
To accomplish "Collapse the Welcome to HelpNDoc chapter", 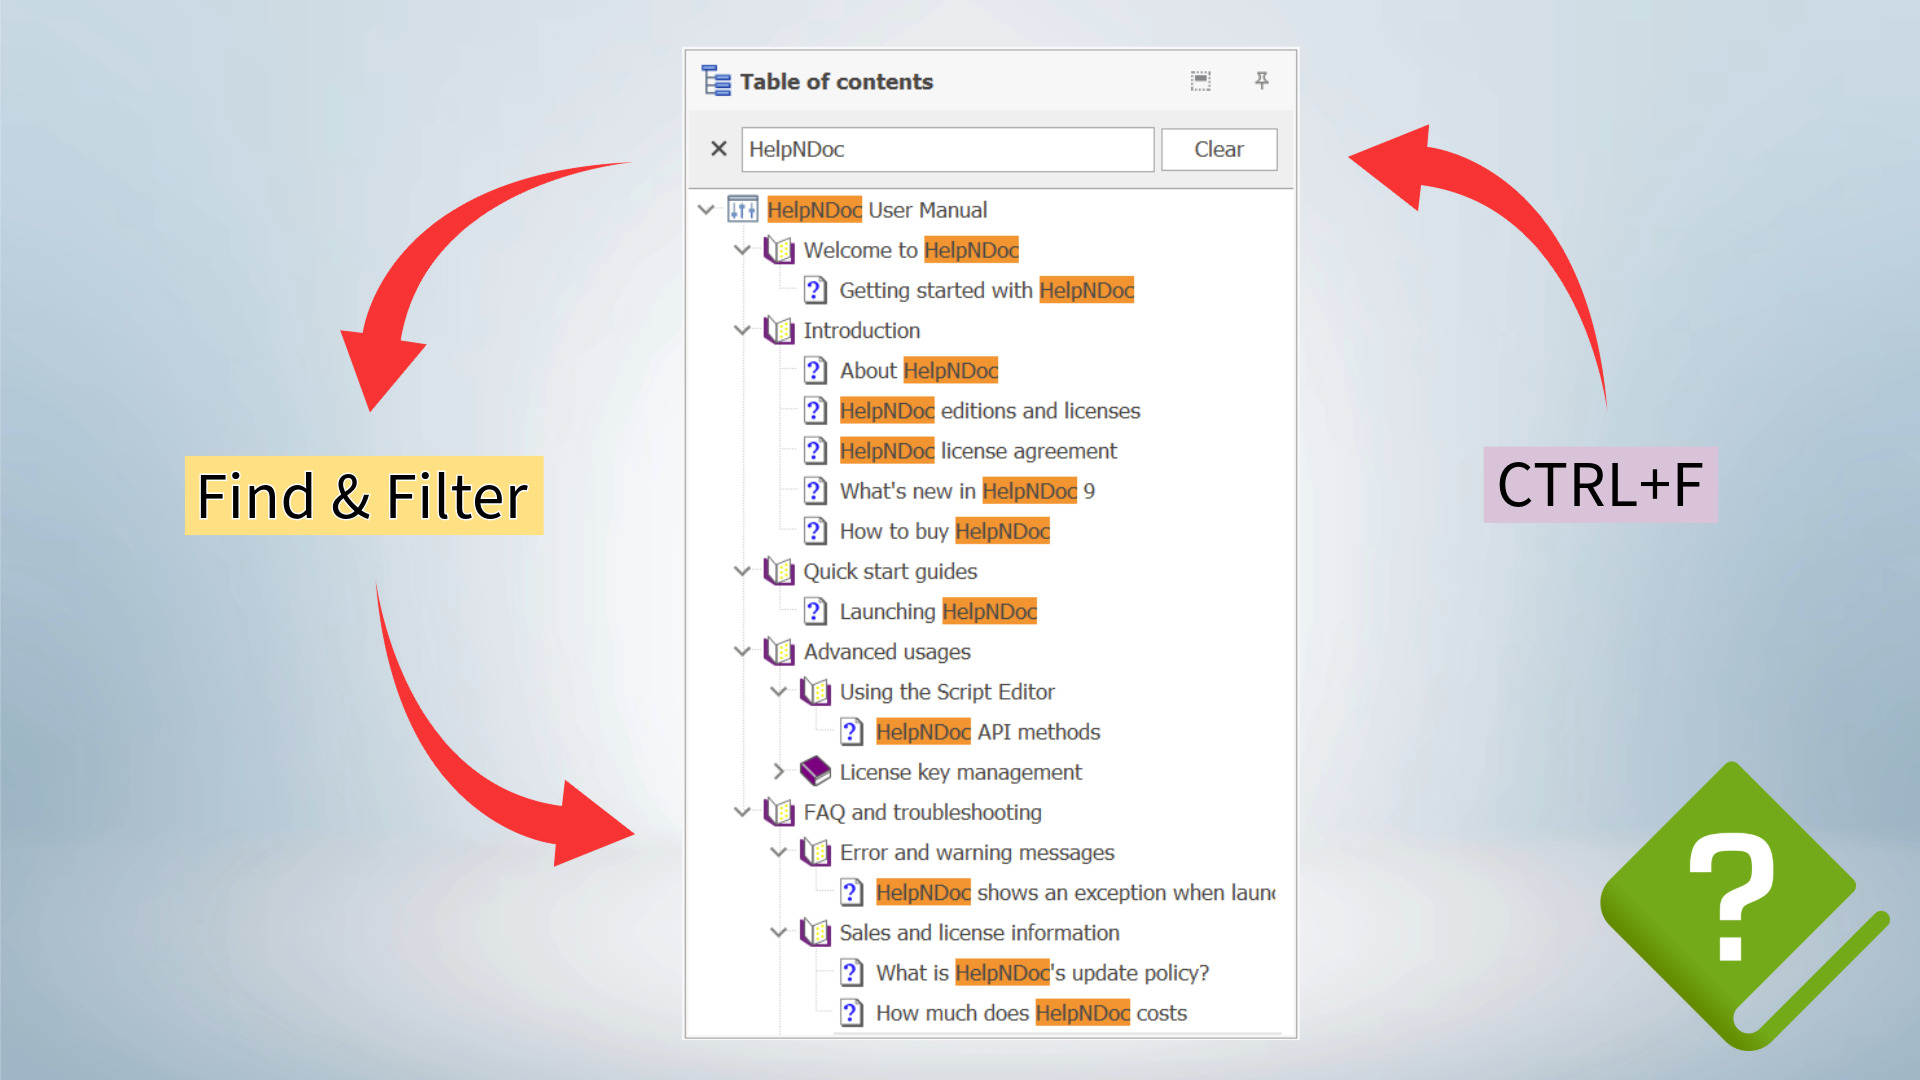I will (742, 250).
